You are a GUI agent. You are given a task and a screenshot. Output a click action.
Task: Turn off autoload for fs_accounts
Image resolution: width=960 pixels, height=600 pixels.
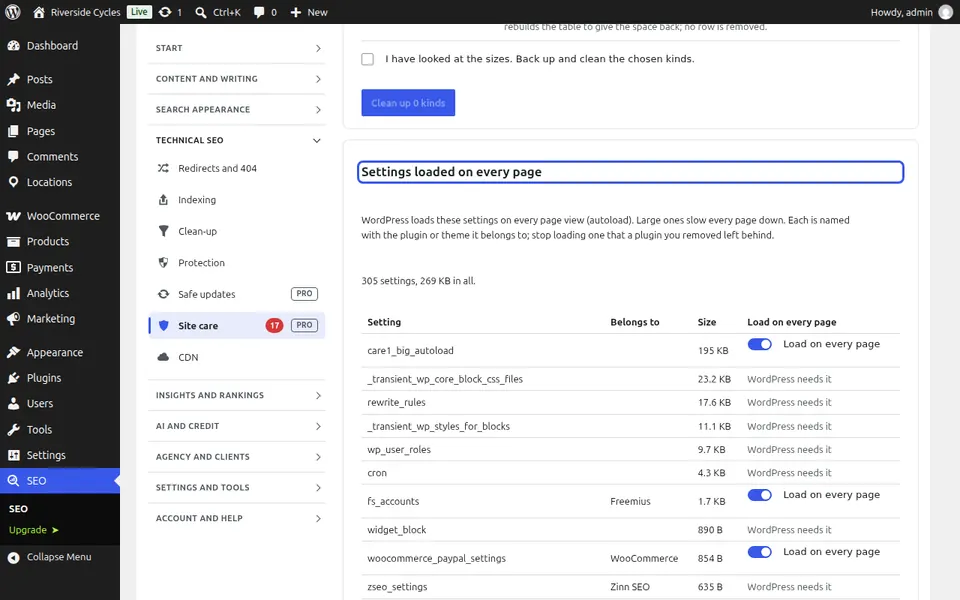759,495
